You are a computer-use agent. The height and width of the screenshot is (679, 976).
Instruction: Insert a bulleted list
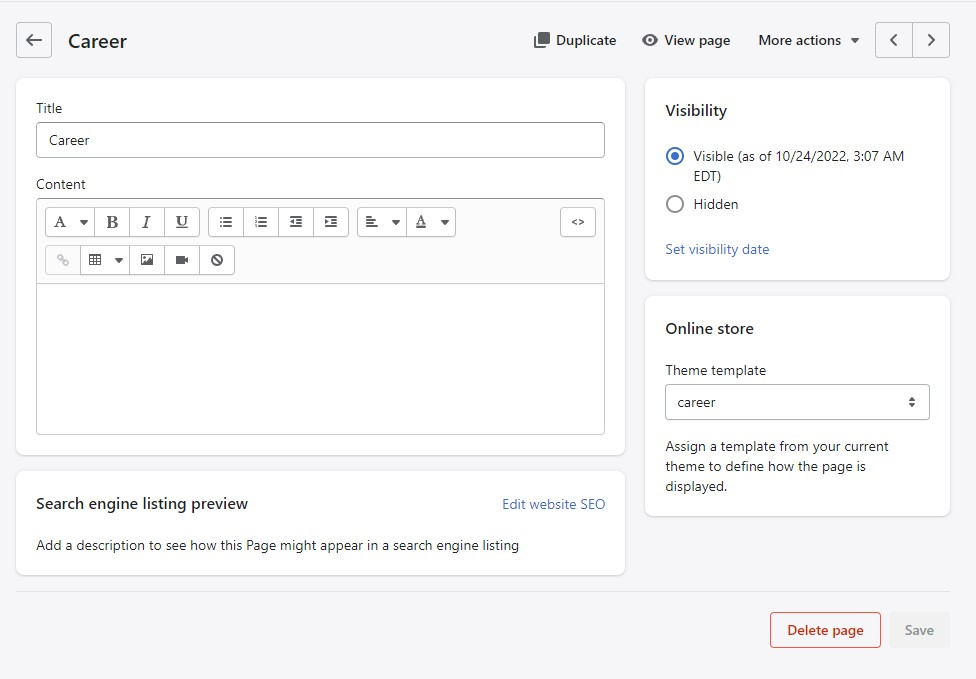[x=226, y=222]
